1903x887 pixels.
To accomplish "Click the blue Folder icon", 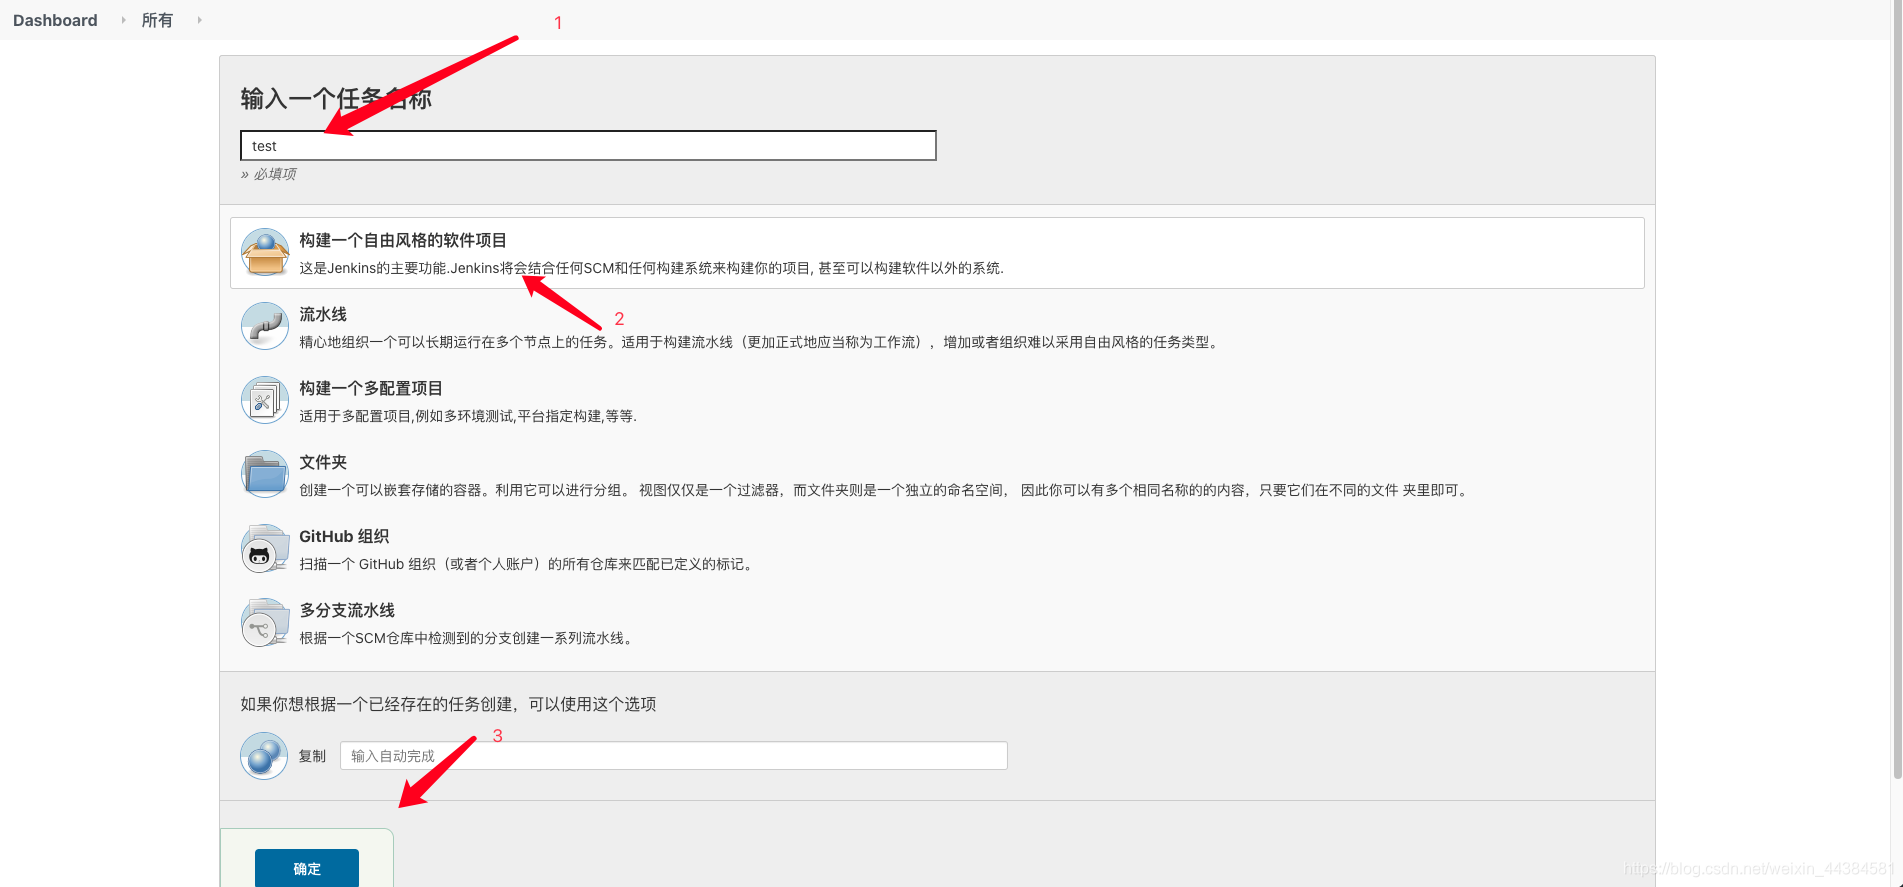I will [x=265, y=474].
